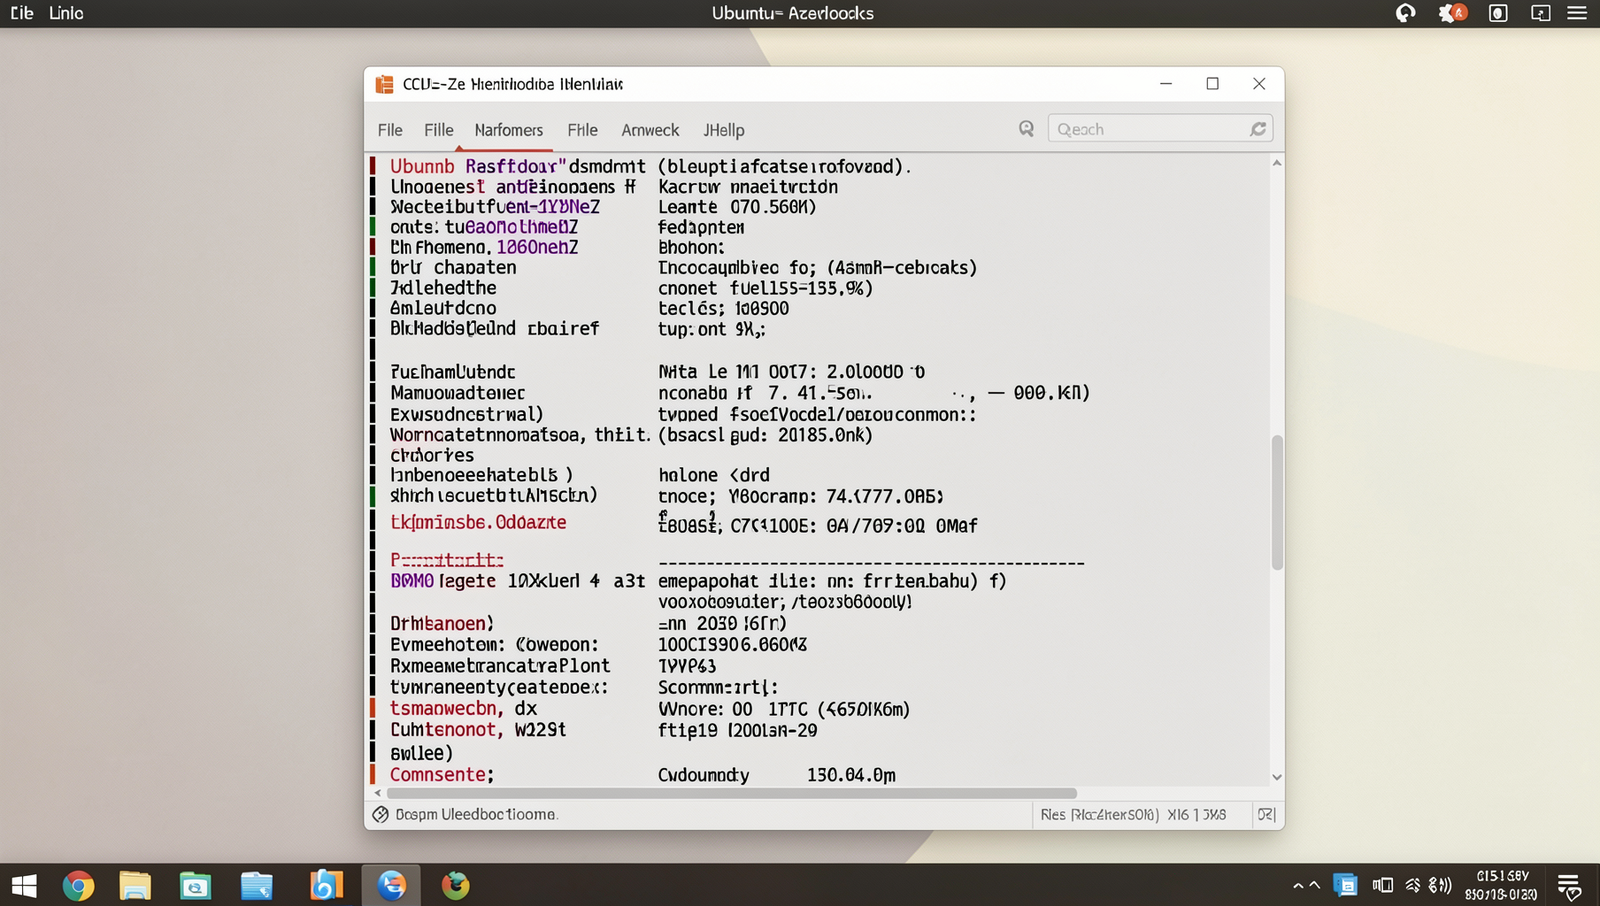1600x906 pixels.
Task: Click the '(bsacsl gud: 20185.0nk)' value
Action: (x=765, y=435)
